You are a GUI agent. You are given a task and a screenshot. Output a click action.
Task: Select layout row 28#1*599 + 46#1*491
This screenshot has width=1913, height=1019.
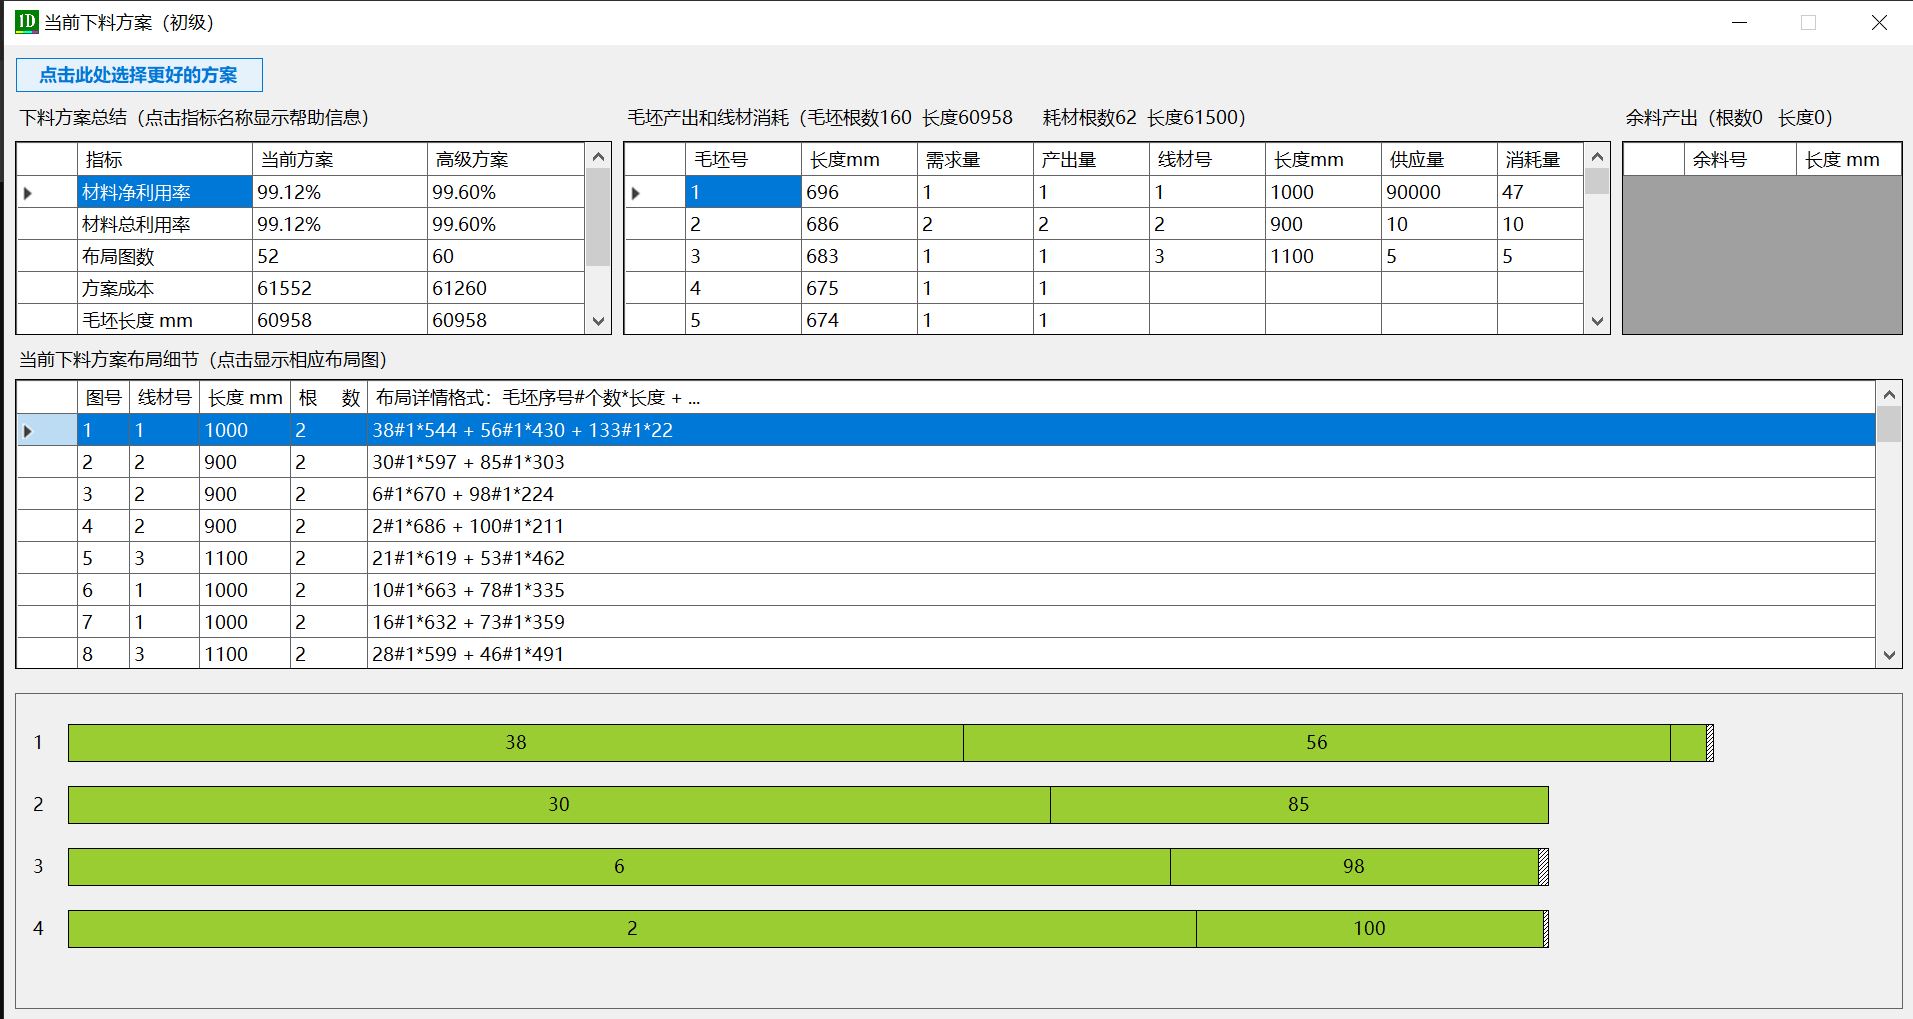946,653
